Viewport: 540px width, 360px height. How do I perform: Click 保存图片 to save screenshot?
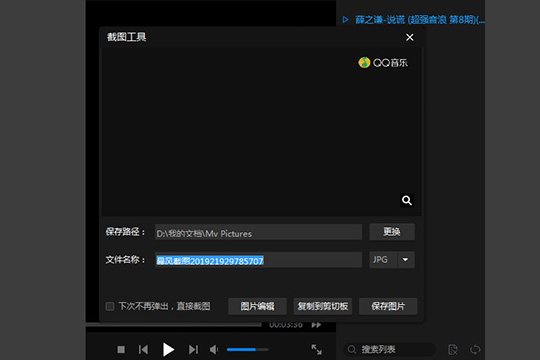388,306
